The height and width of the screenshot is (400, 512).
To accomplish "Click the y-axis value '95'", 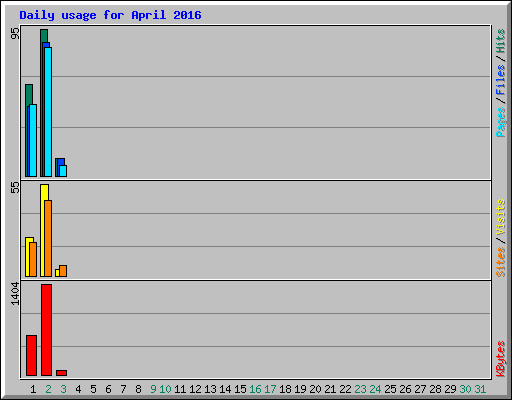I will (15, 33).
